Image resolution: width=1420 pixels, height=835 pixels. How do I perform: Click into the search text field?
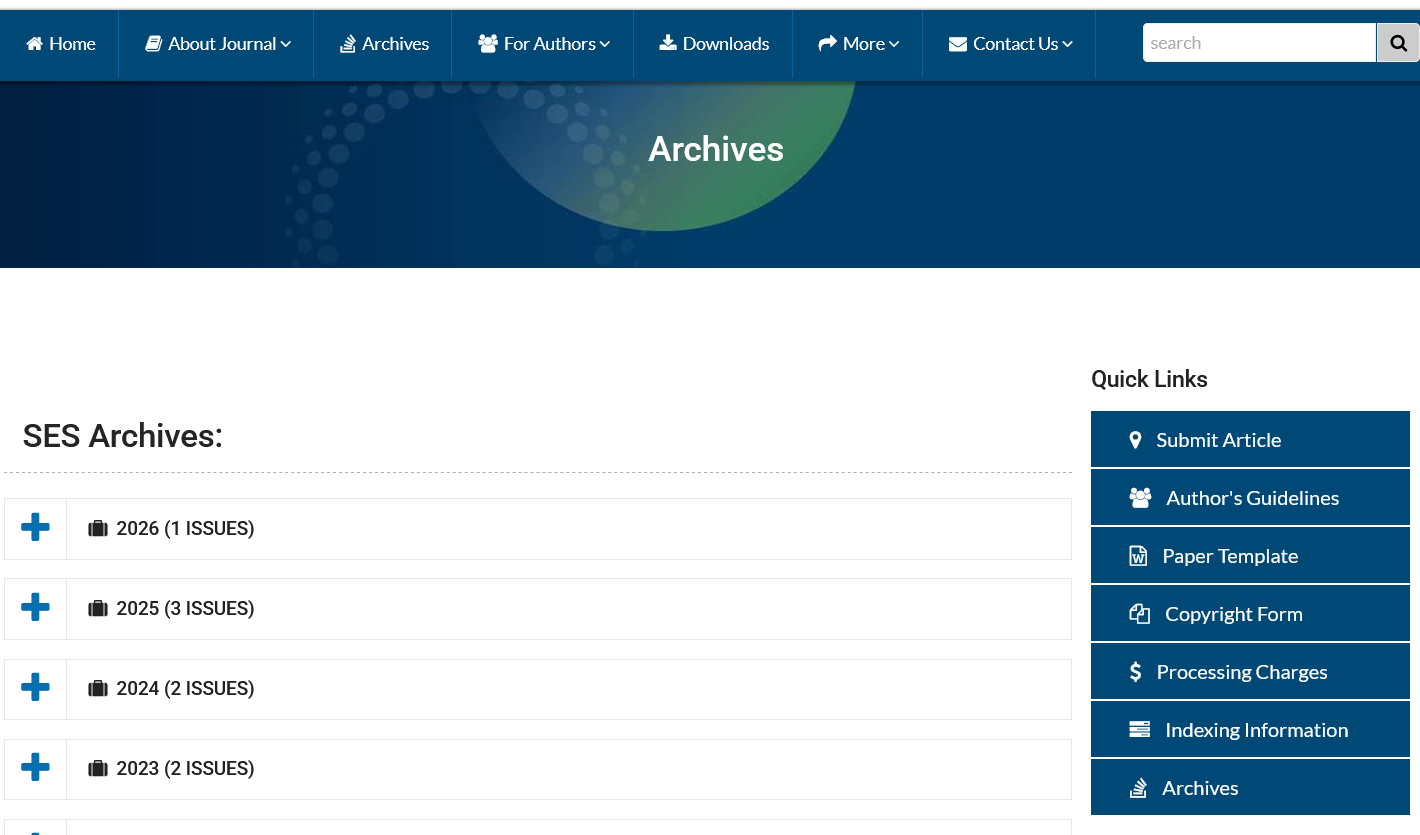[x=1259, y=43]
